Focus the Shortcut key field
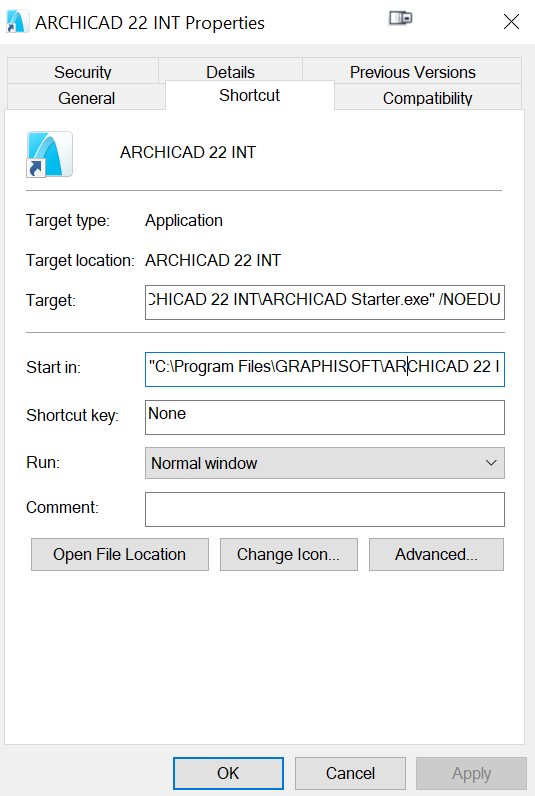The height and width of the screenshot is (796, 535). click(325, 417)
